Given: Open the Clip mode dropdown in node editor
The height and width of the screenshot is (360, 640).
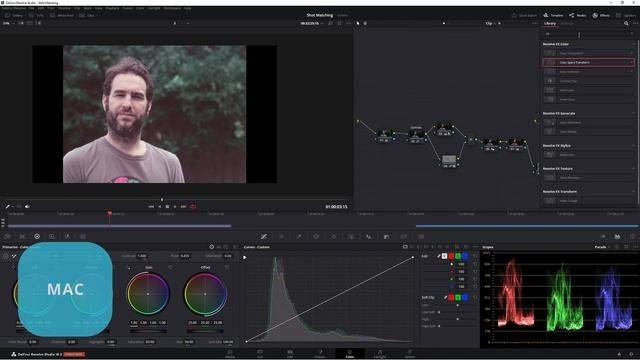Looking at the screenshot, I should click(x=491, y=23).
